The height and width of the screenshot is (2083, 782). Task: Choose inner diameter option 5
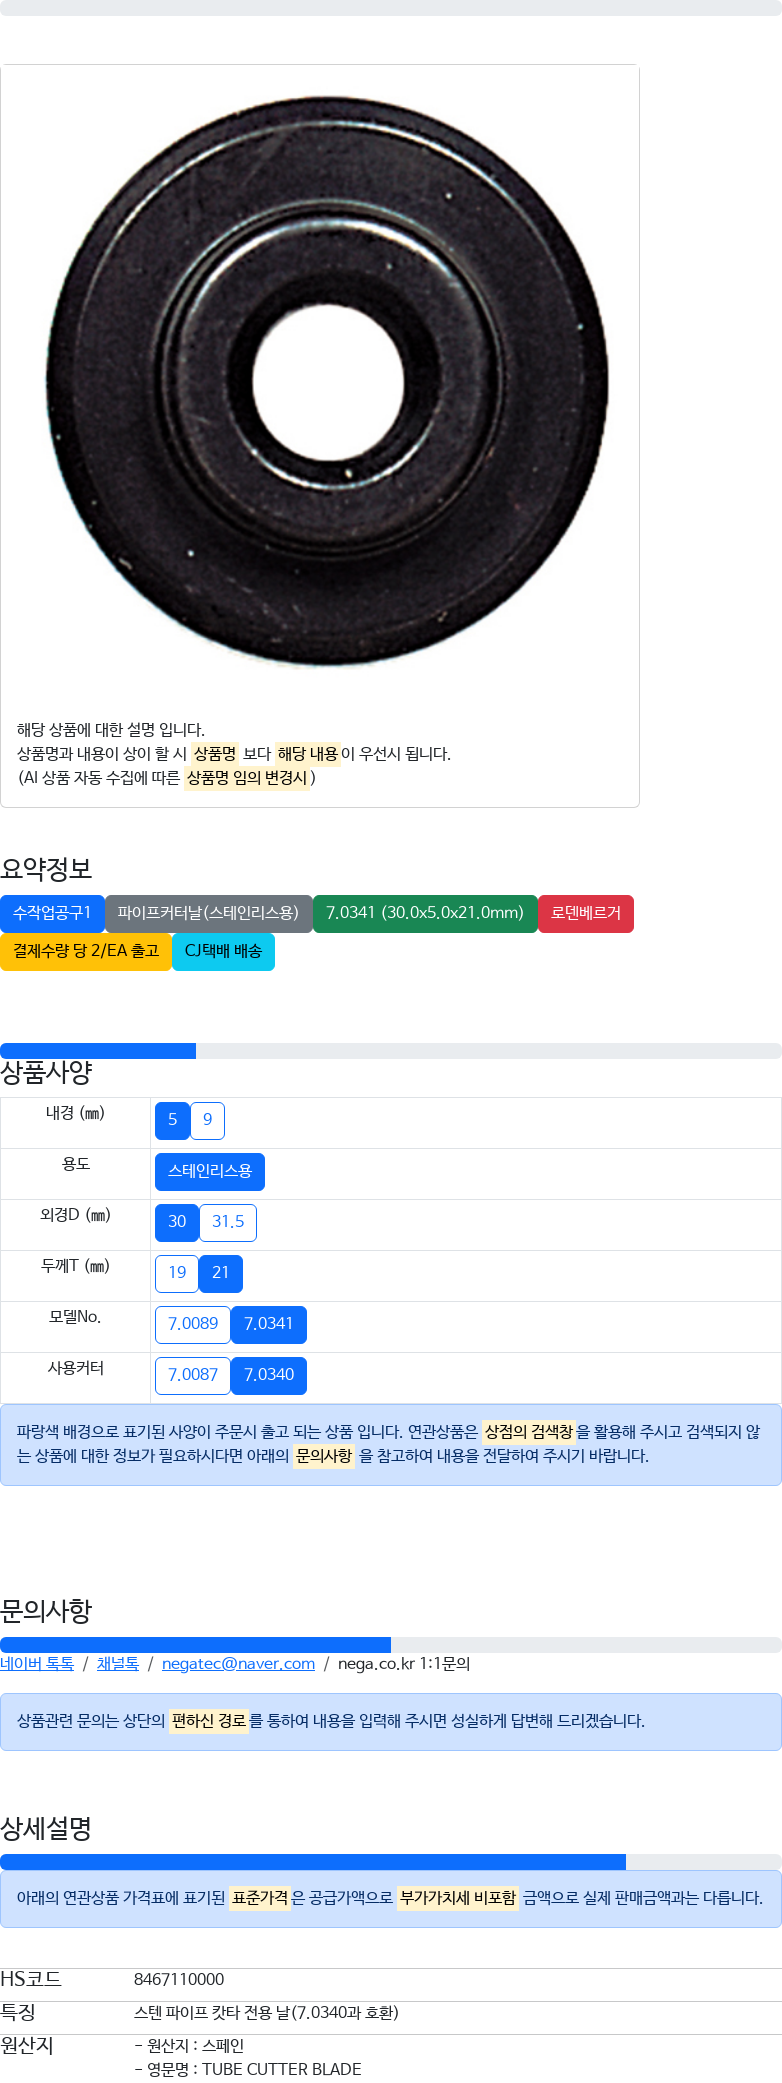172,1120
